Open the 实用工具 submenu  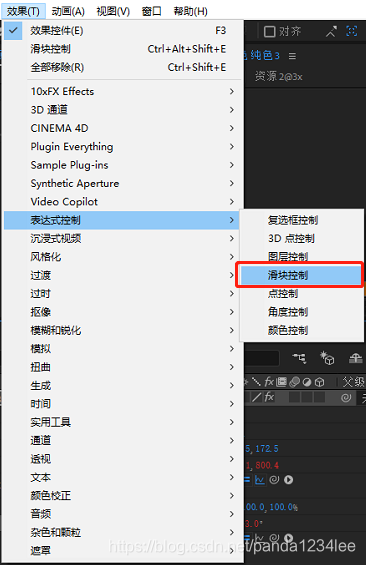tap(122, 422)
